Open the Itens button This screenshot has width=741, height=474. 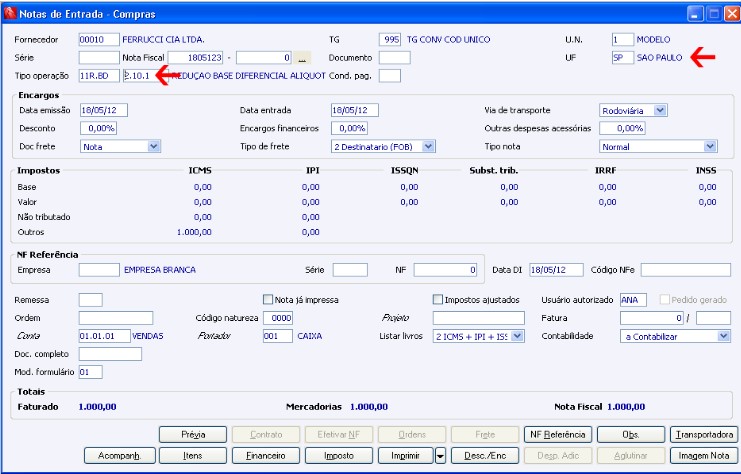pyautogui.click(x=193, y=456)
